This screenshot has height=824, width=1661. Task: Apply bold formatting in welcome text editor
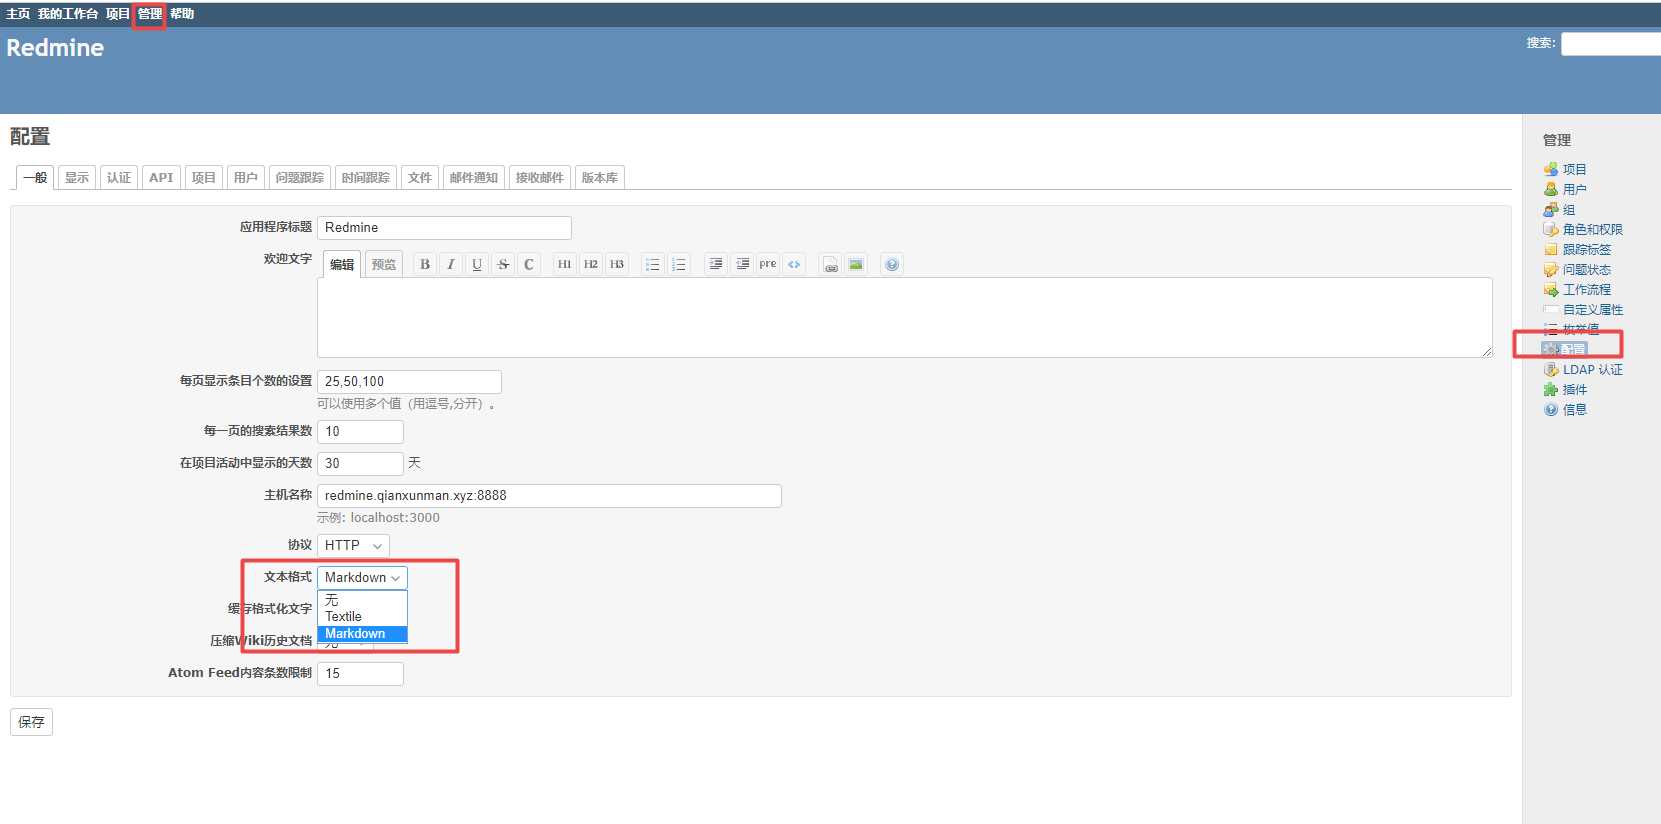[425, 264]
